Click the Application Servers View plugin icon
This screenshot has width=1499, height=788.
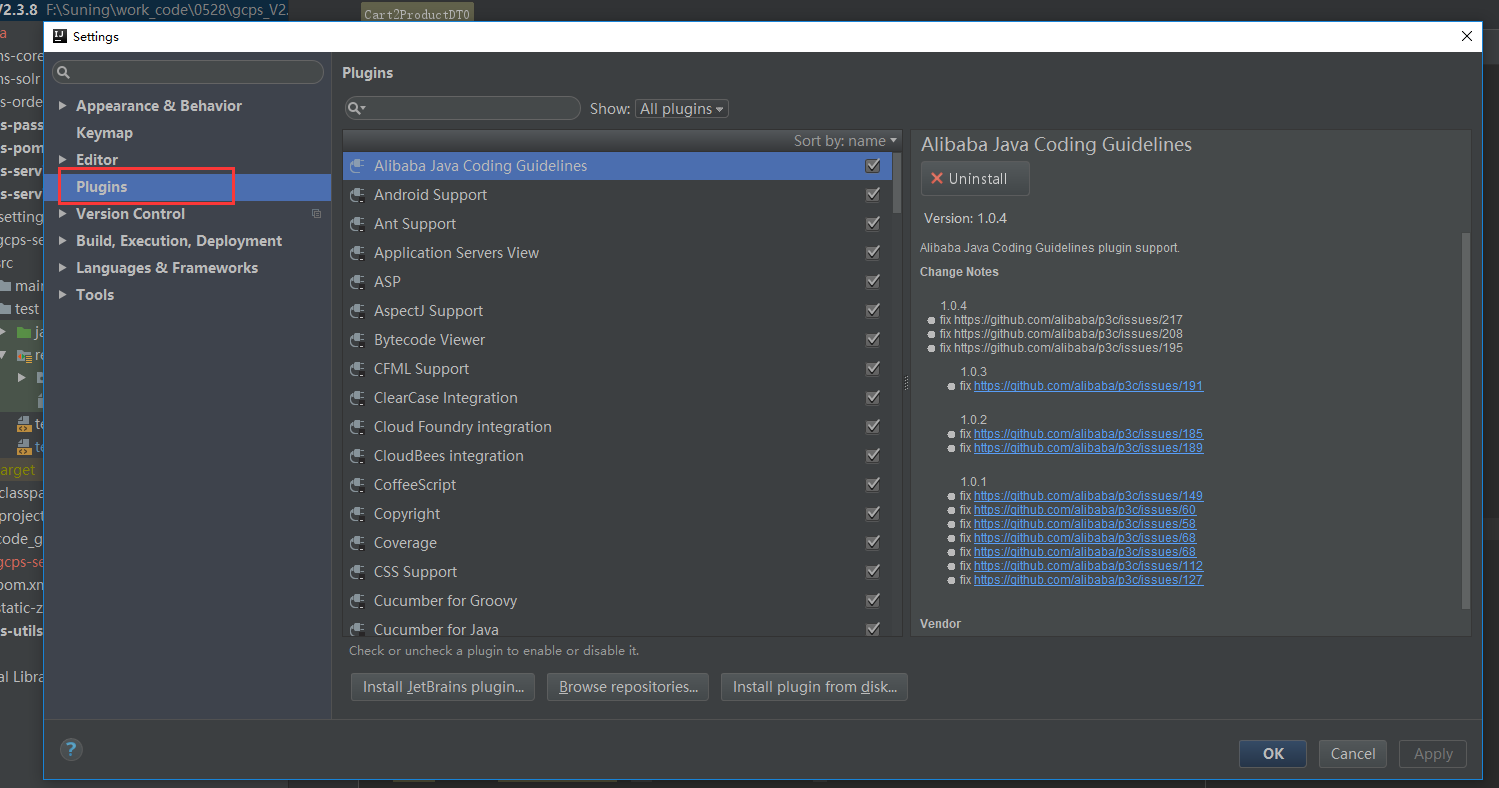coord(357,253)
